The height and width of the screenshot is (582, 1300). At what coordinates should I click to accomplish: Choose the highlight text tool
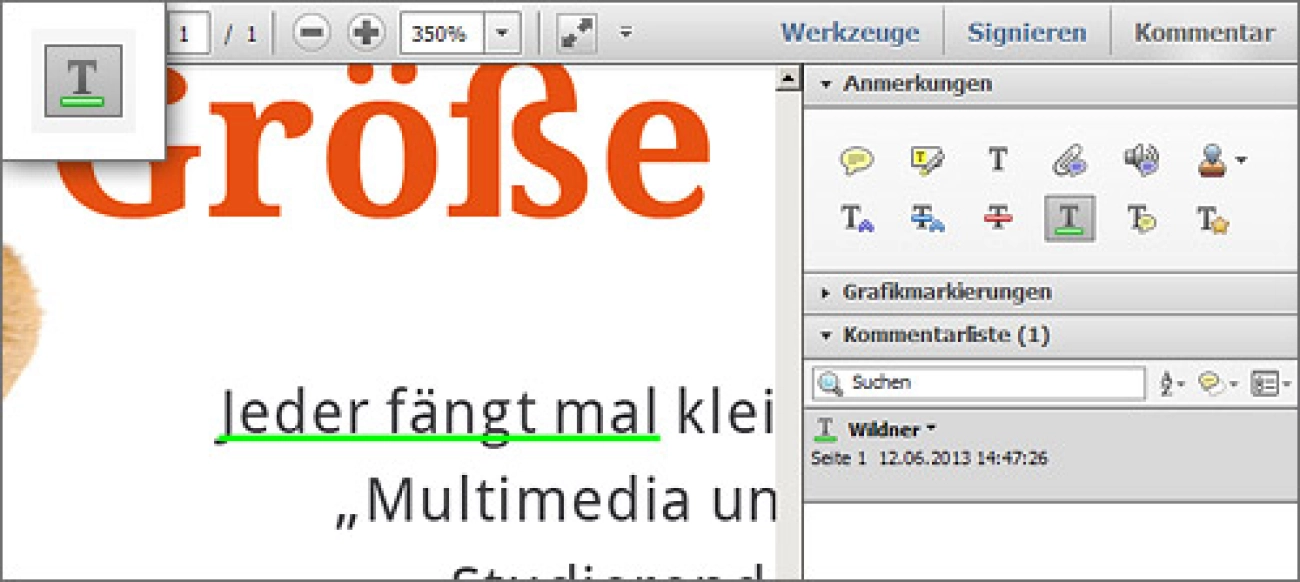pyautogui.click(x=925, y=160)
